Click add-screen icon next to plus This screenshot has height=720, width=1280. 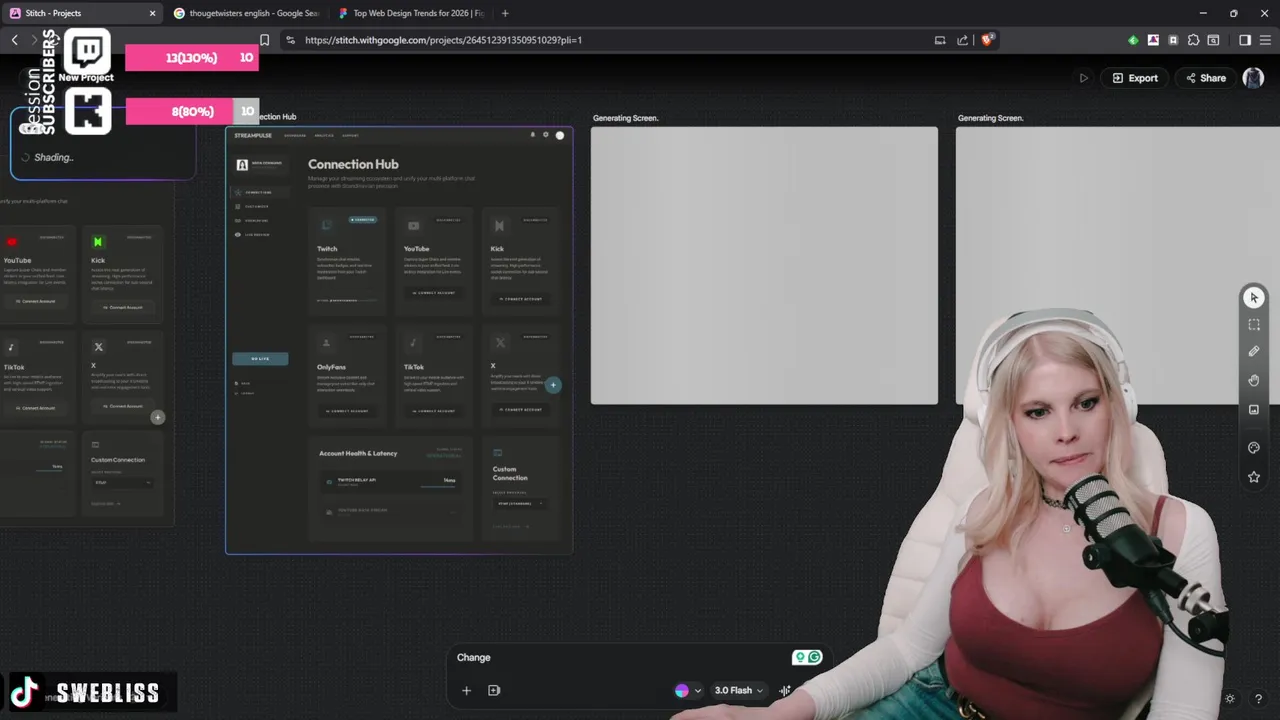pos(494,690)
